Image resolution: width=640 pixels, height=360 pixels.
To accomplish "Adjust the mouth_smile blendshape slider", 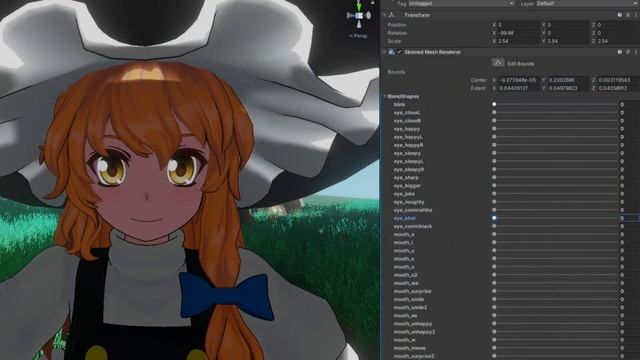I will pyautogui.click(x=555, y=299).
